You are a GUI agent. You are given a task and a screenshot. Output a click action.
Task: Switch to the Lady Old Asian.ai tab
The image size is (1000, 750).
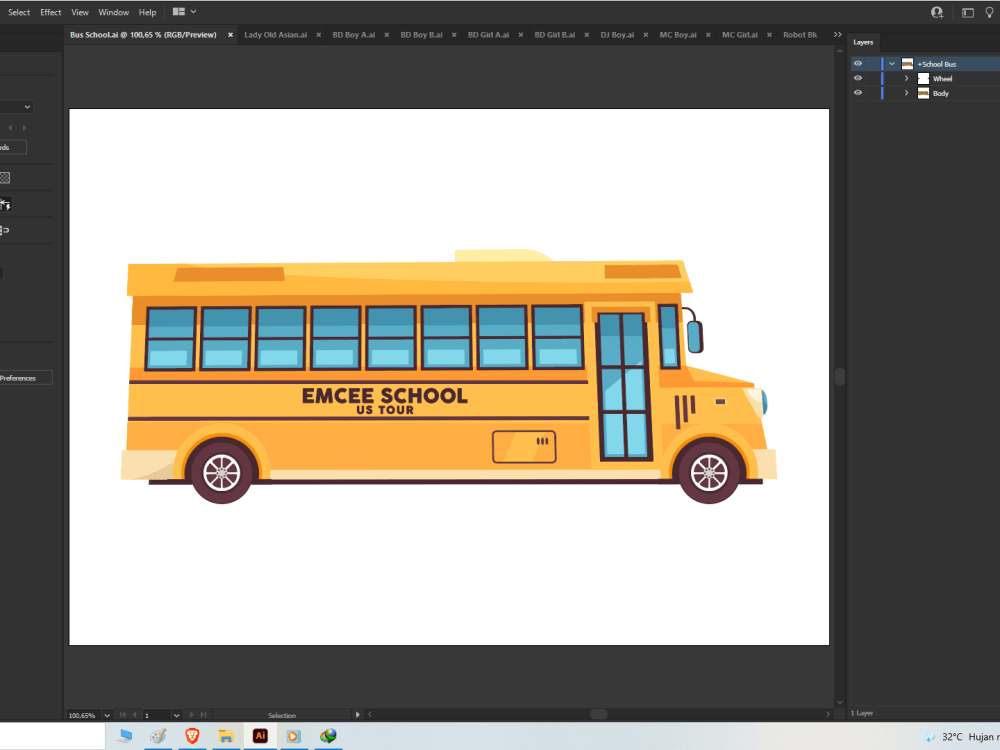click(x=276, y=34)
